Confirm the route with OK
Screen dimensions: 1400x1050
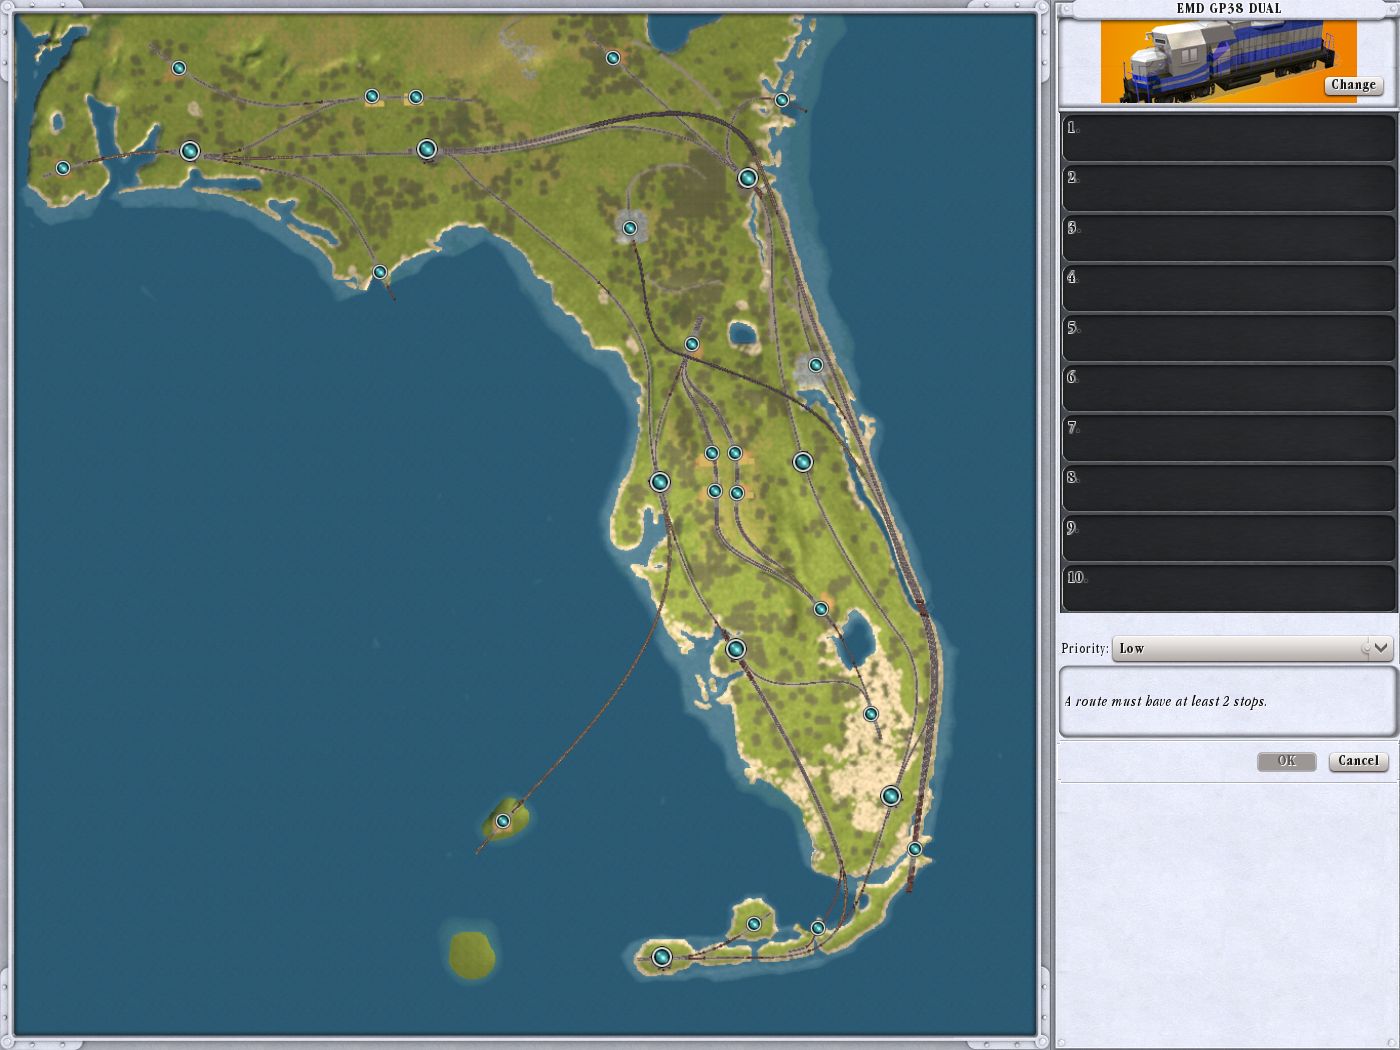coord(1286,761)
